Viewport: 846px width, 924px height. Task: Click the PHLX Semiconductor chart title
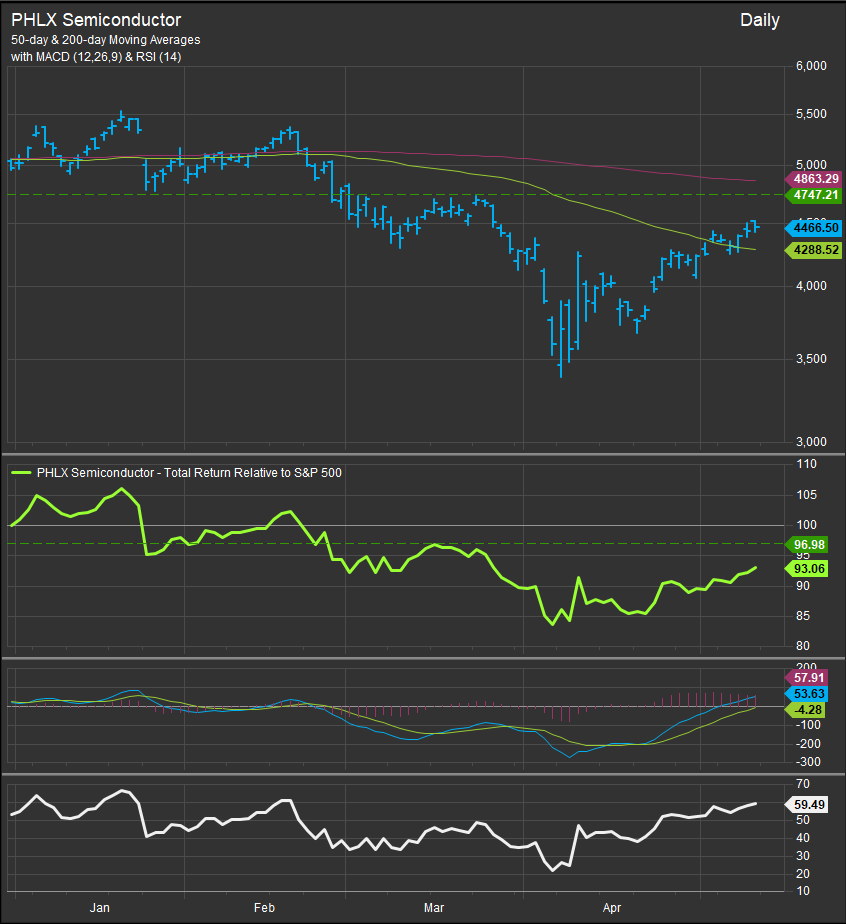tap(96, 20)
